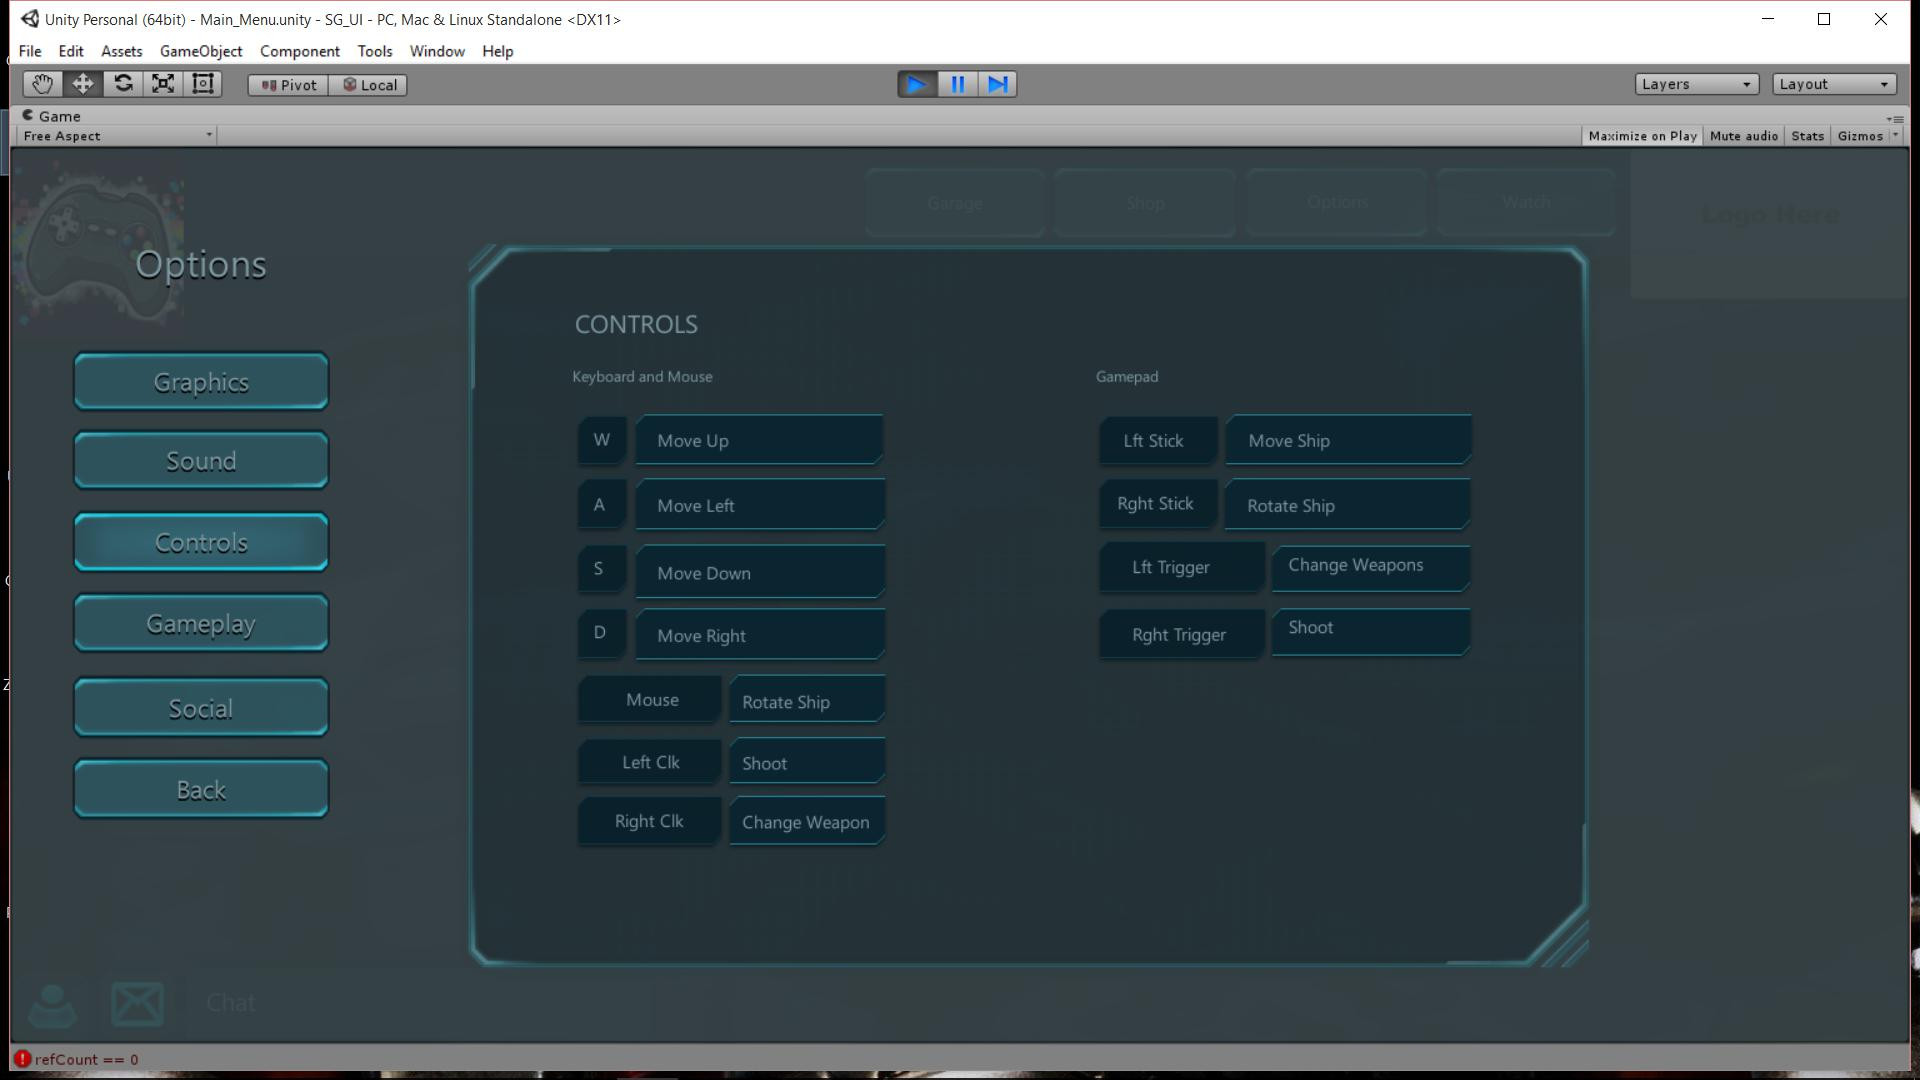This screenshot has width=1920, height=1080.
Task: Select the Scale tool
Action: click(x=163, y=84)
